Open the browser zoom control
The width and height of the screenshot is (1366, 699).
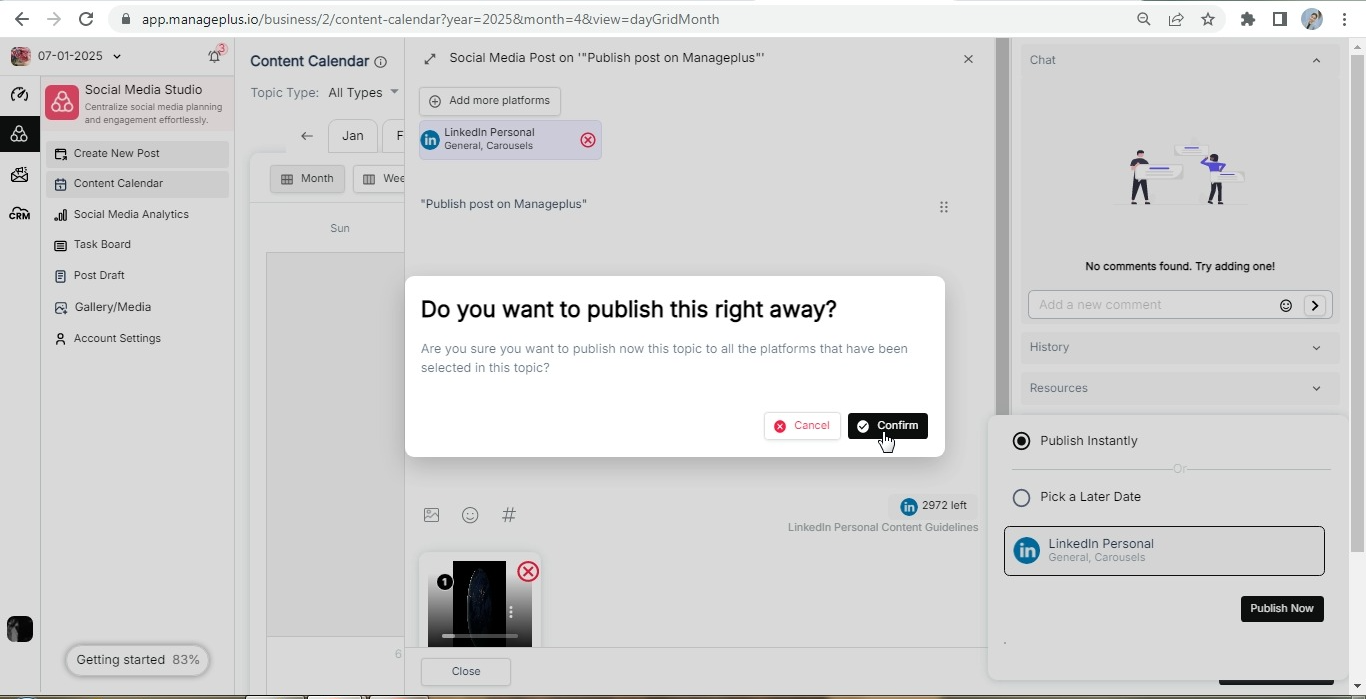(x=1144, y=19)
